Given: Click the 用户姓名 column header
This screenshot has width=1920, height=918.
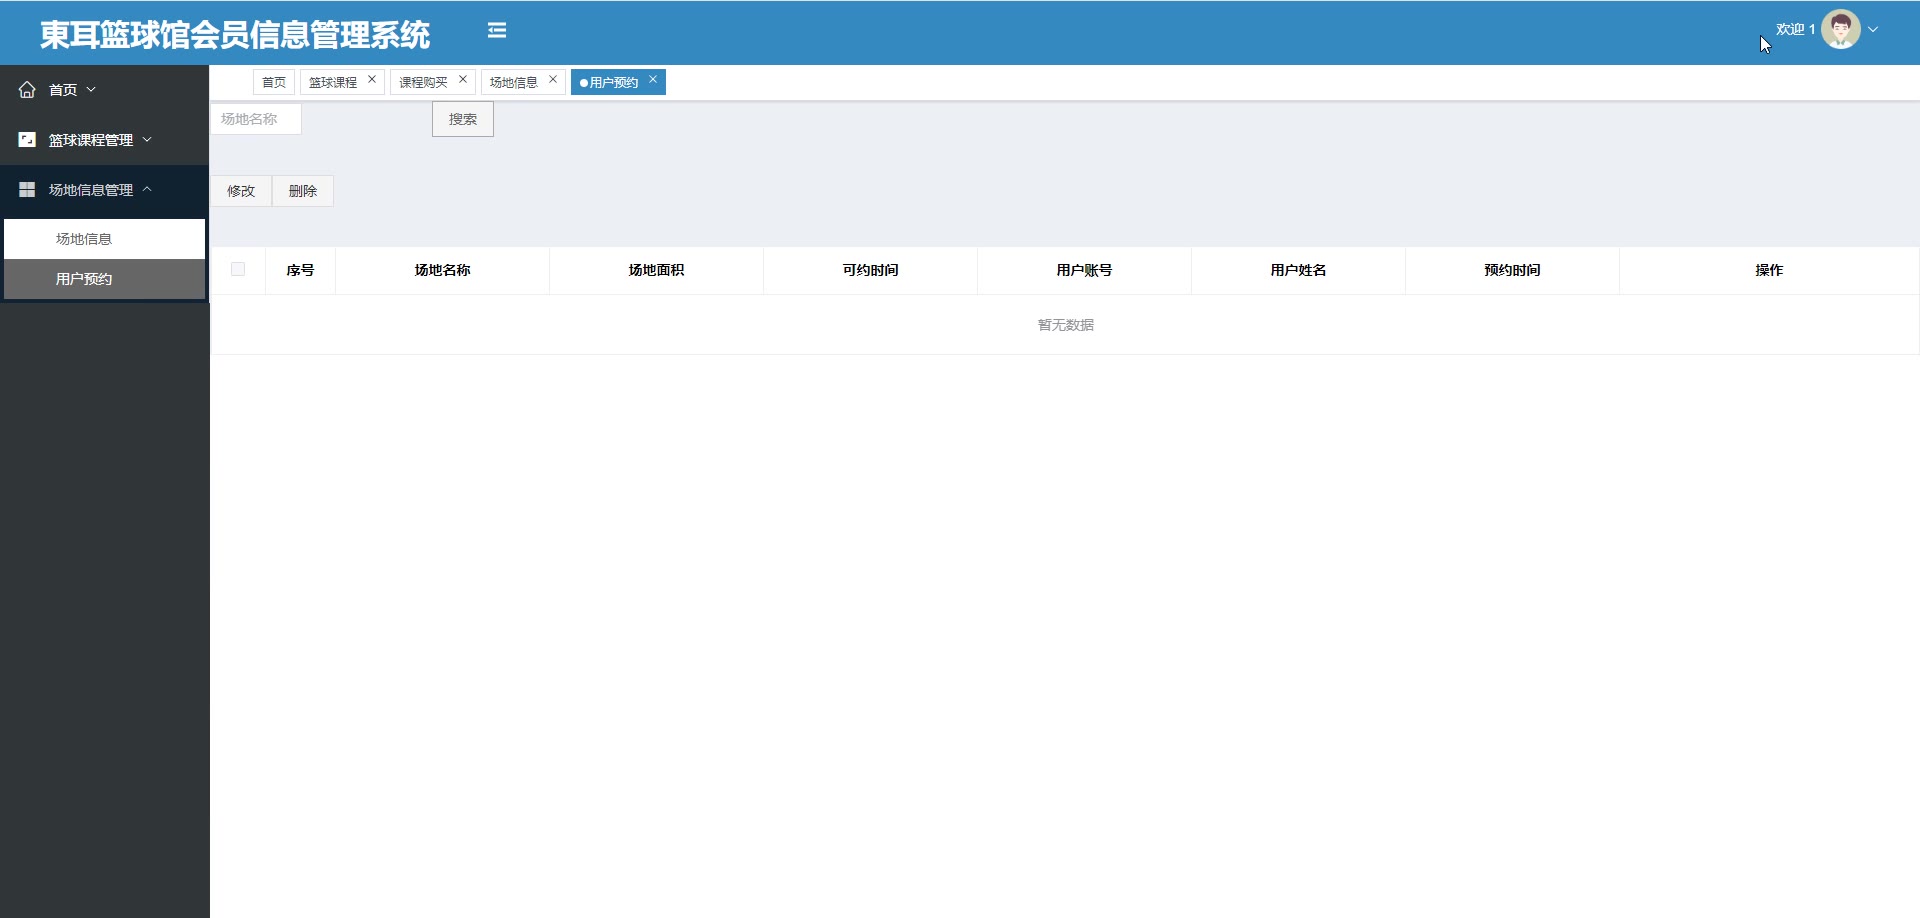Looking at the screenshot, I should point(1298,270).
